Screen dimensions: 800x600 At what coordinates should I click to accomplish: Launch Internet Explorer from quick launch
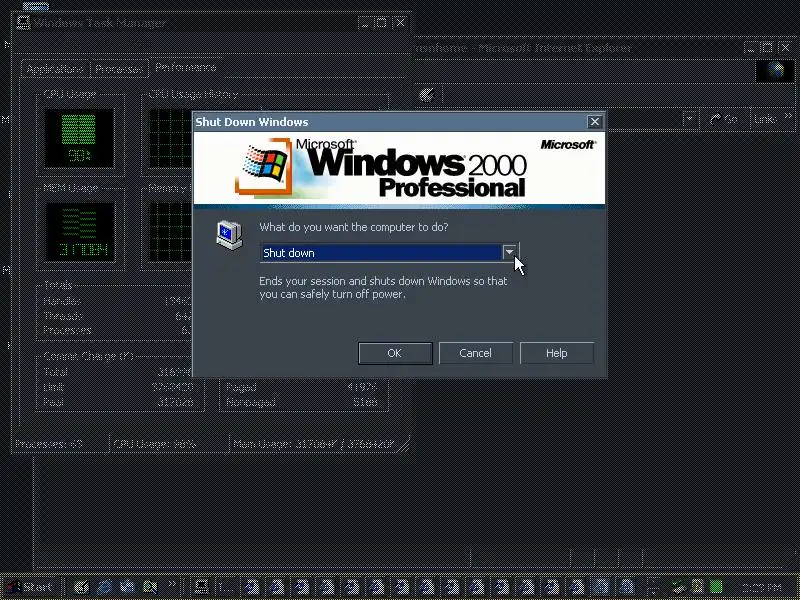[x=105, y=587]
